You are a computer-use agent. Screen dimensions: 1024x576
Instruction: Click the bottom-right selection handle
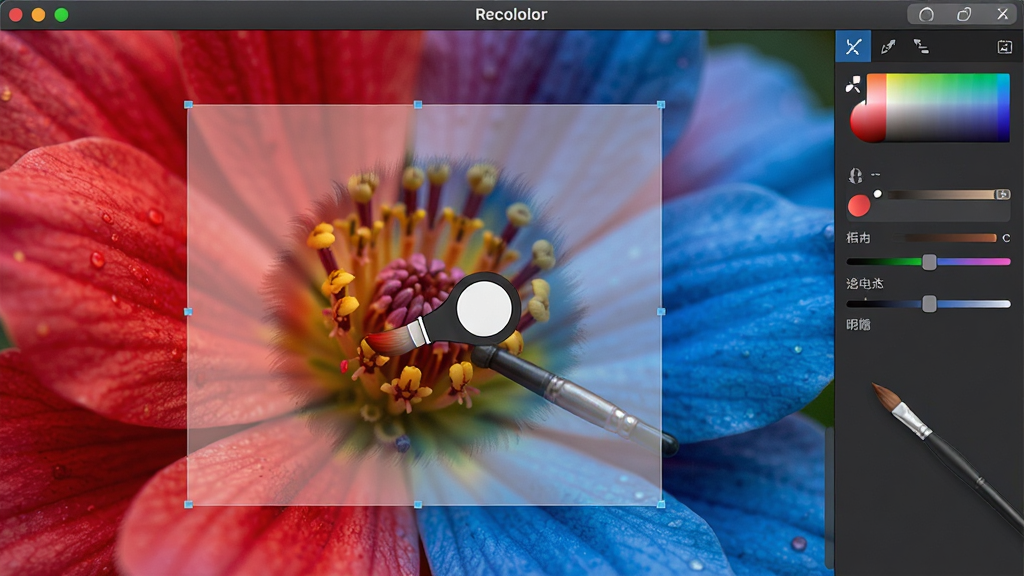coord(661,504)
